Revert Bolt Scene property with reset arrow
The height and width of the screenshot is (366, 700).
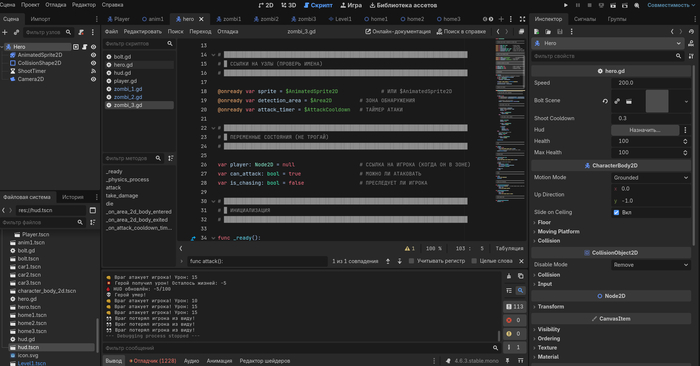[x=605, y=101]
